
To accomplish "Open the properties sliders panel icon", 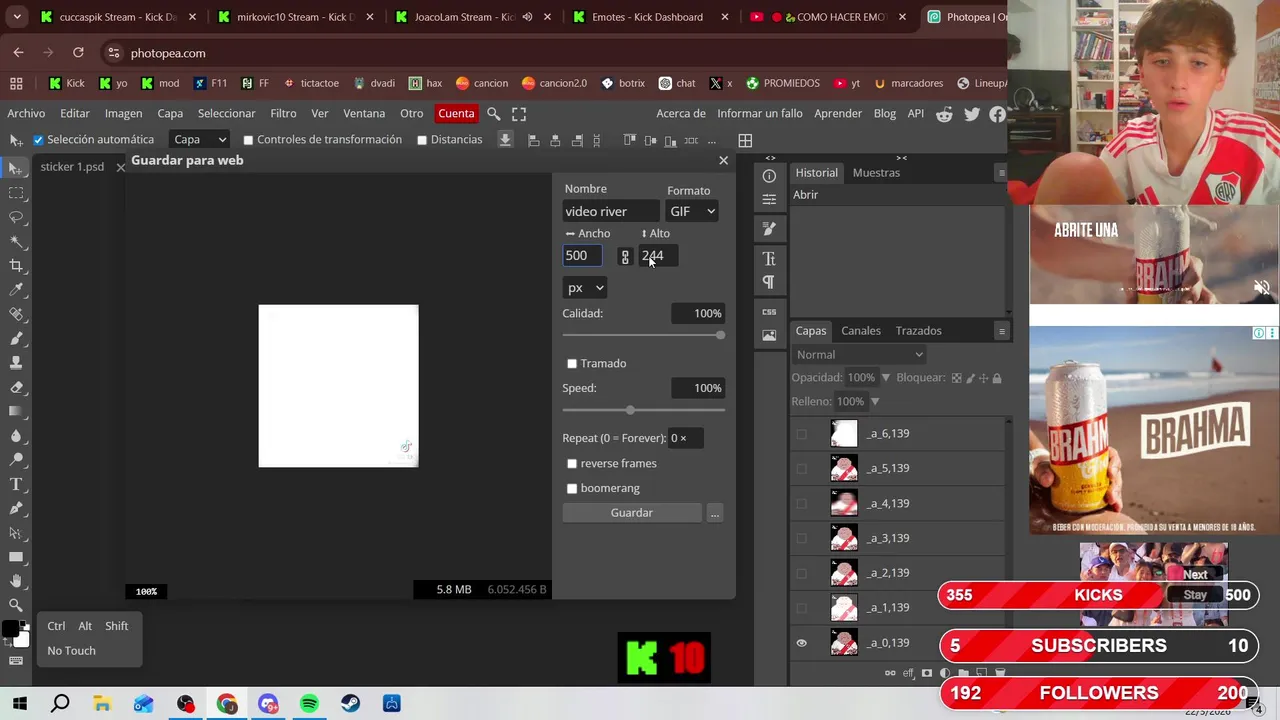I will tap(769, 200).
